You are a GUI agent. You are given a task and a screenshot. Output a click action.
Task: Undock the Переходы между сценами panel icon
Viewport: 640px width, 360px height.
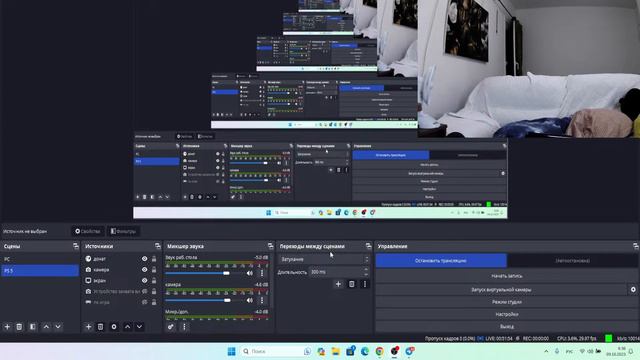tap(368, 246)
